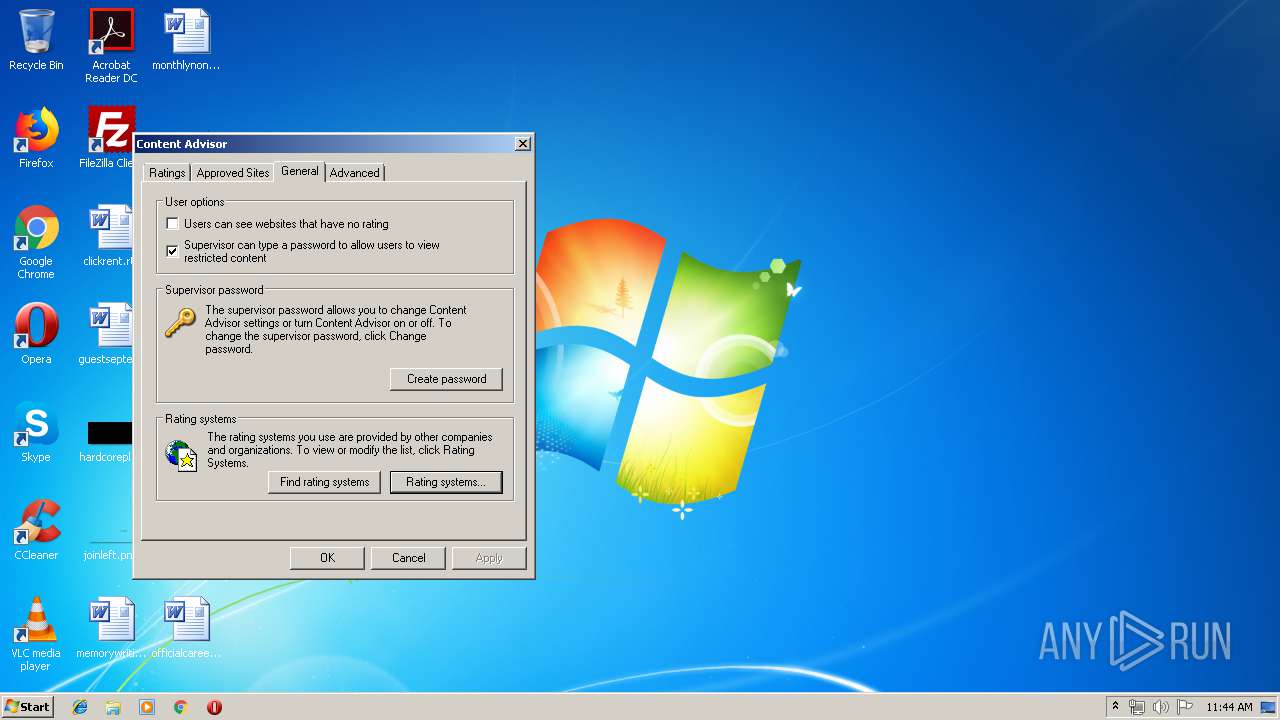Confirm the dialog with OK
Screen dimensions: 1280x720
tap(327, 558)
